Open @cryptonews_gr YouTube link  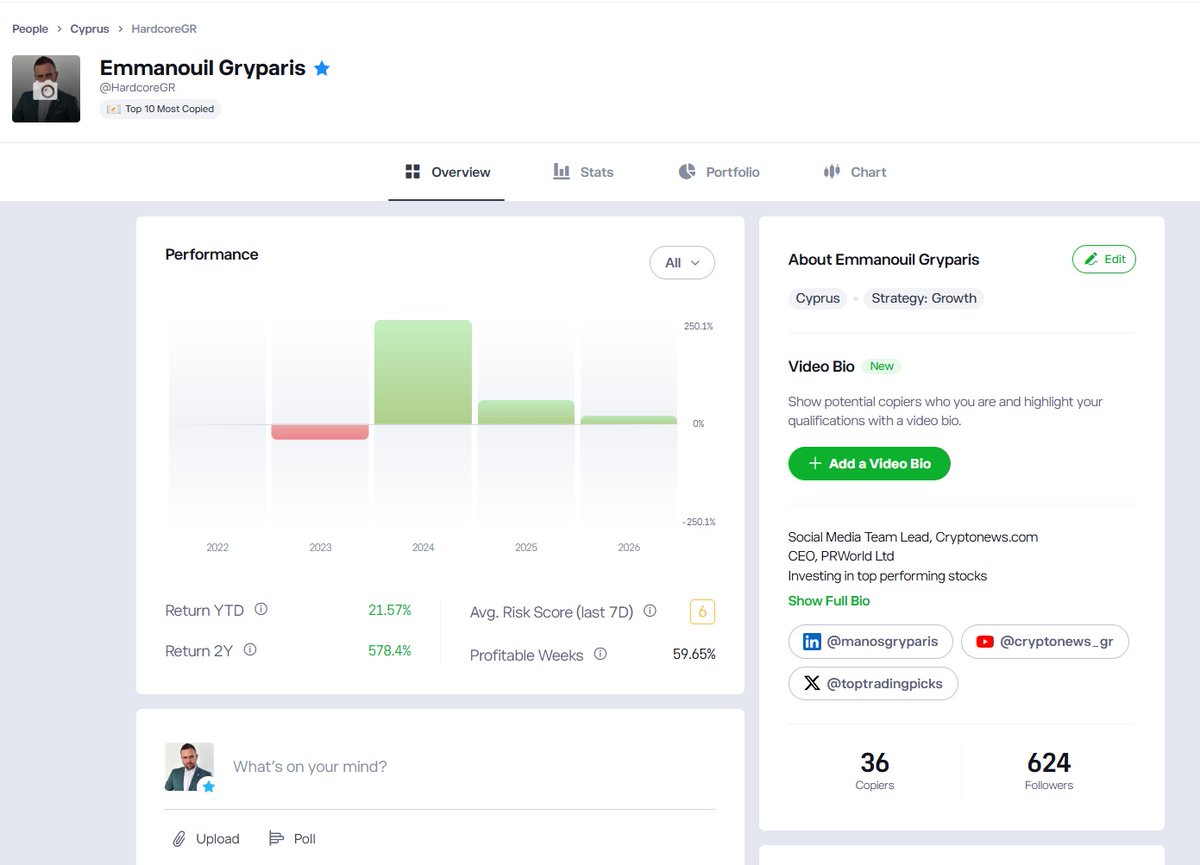pos(1045,642)
